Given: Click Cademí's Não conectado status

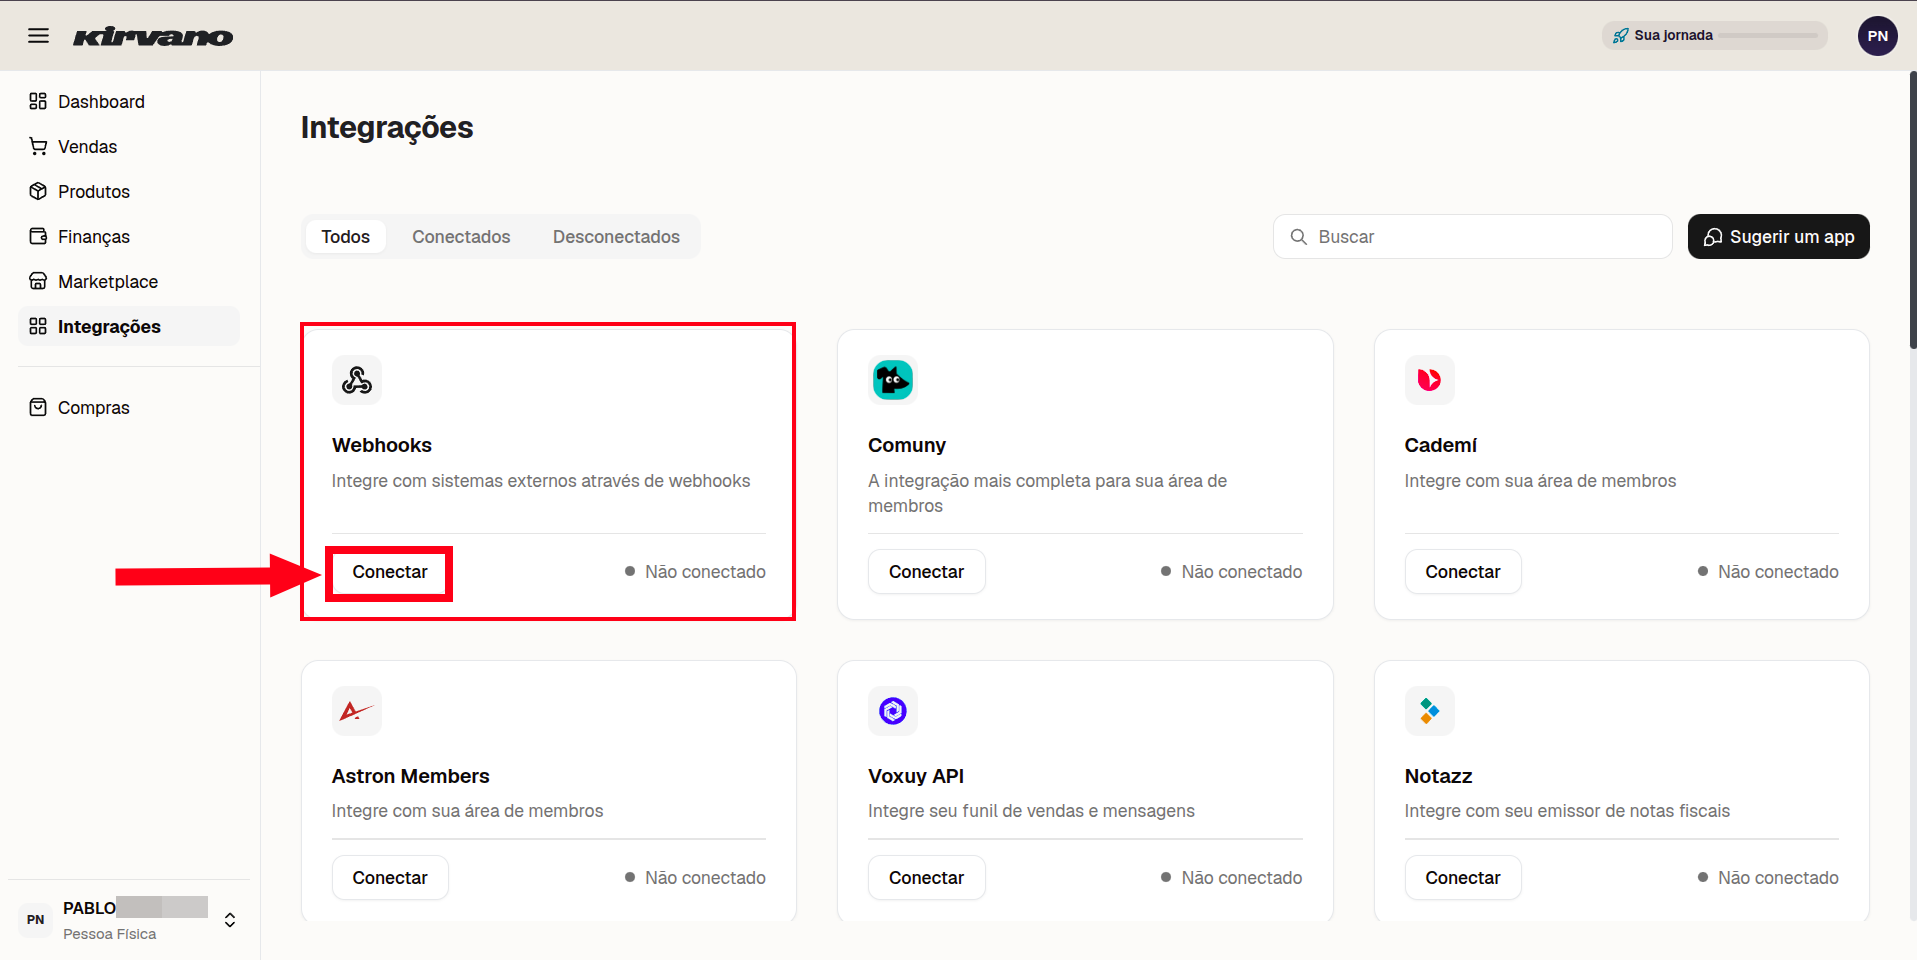Looking at the screenshot, I should point(1768,572).
